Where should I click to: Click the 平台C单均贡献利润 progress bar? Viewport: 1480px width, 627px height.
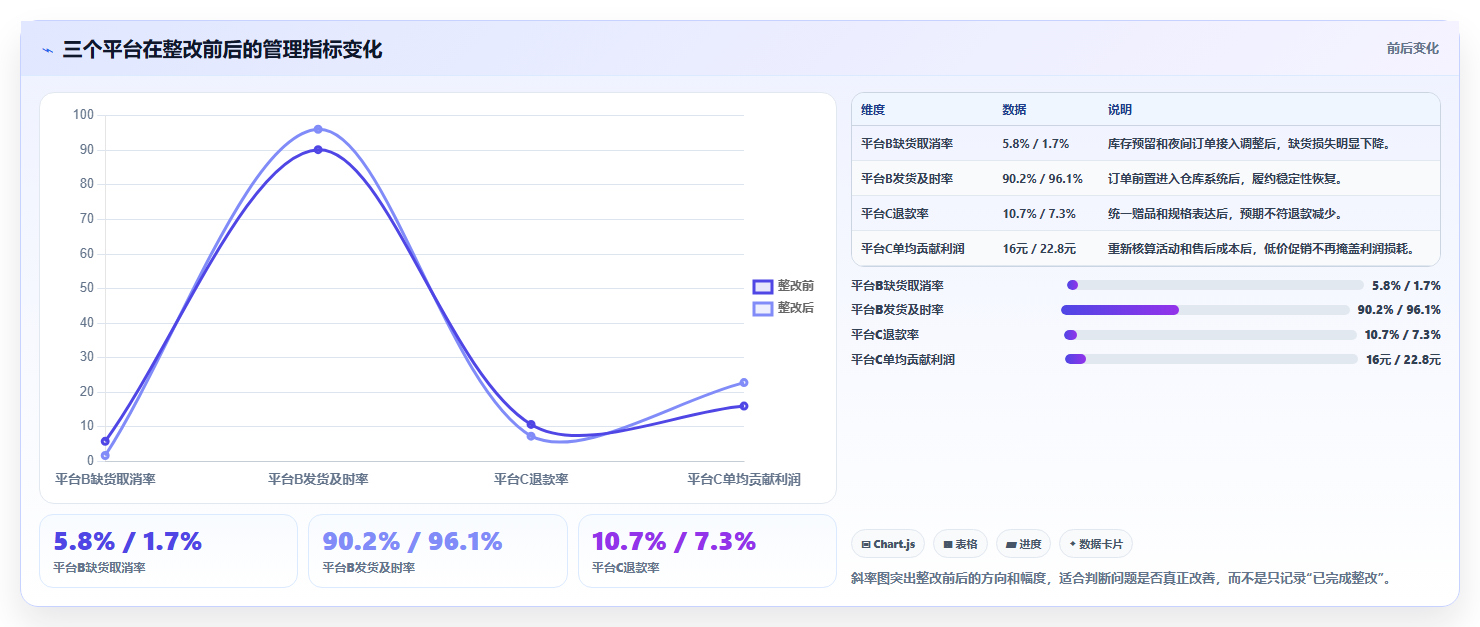(1211, 359)
